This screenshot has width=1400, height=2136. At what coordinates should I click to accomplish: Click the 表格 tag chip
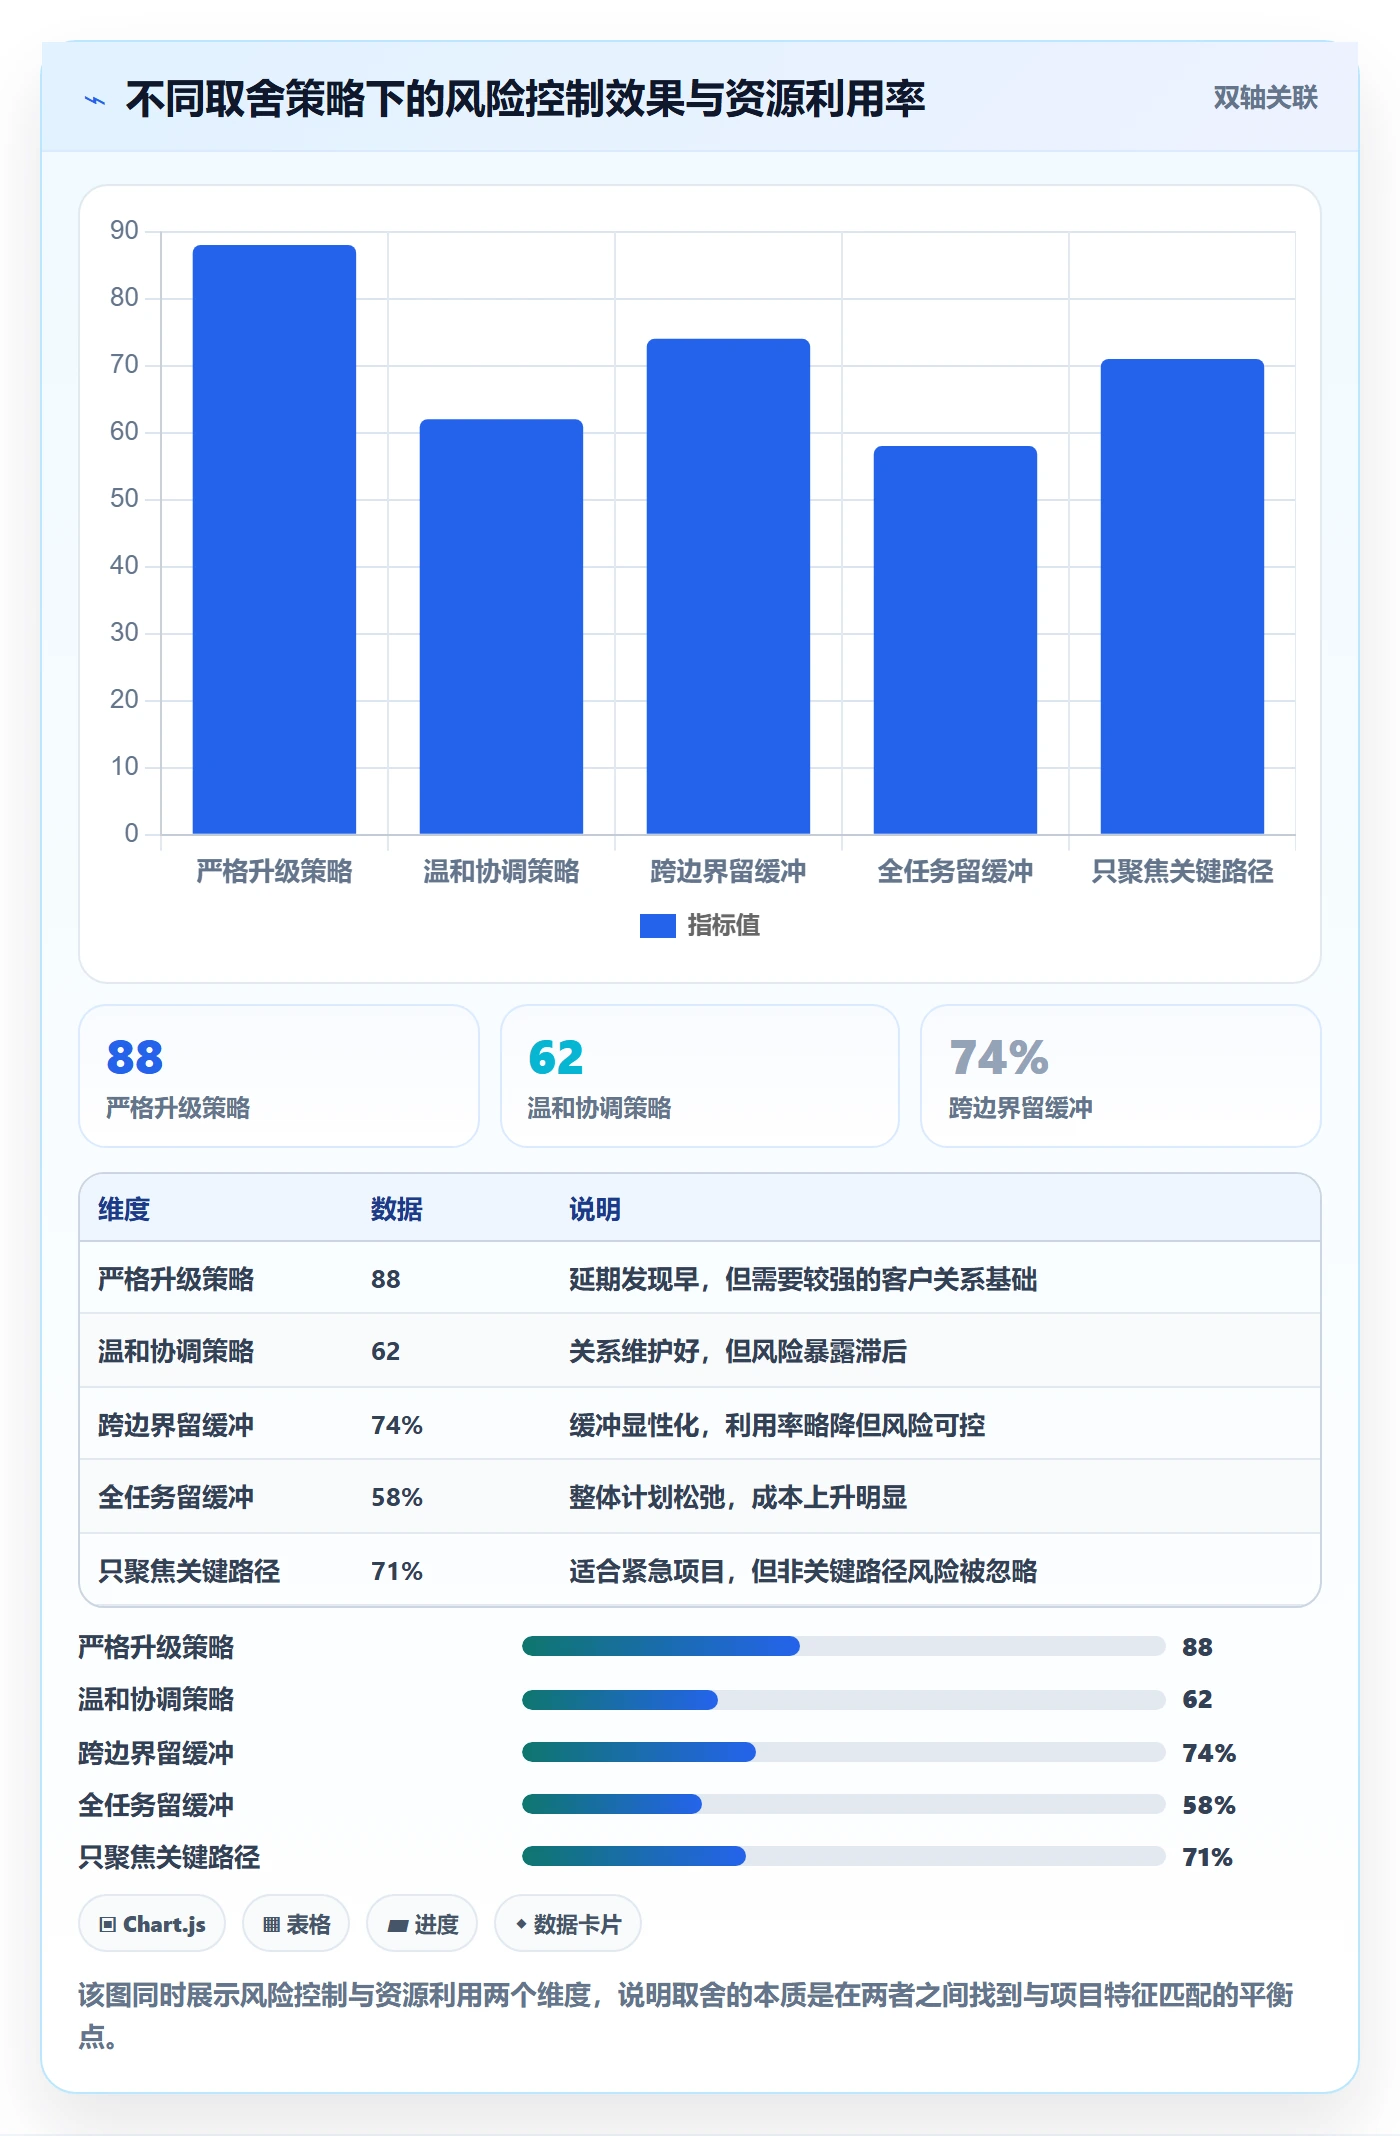point(296,1924)
